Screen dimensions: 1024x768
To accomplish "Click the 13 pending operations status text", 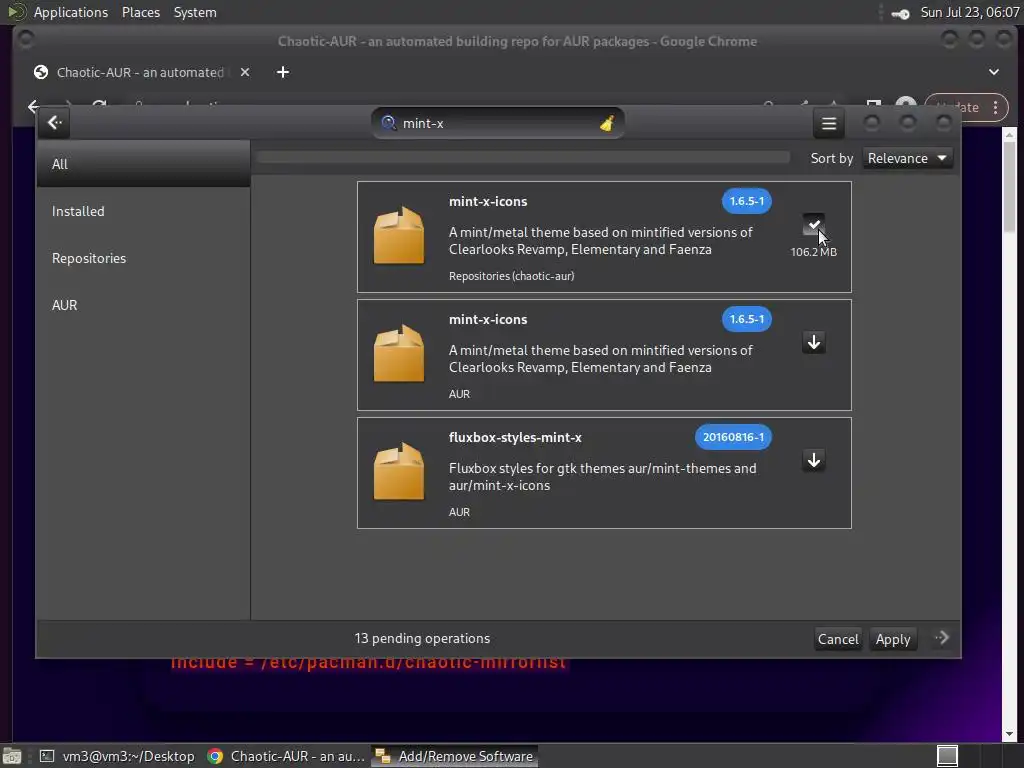I will click(422, 638).
